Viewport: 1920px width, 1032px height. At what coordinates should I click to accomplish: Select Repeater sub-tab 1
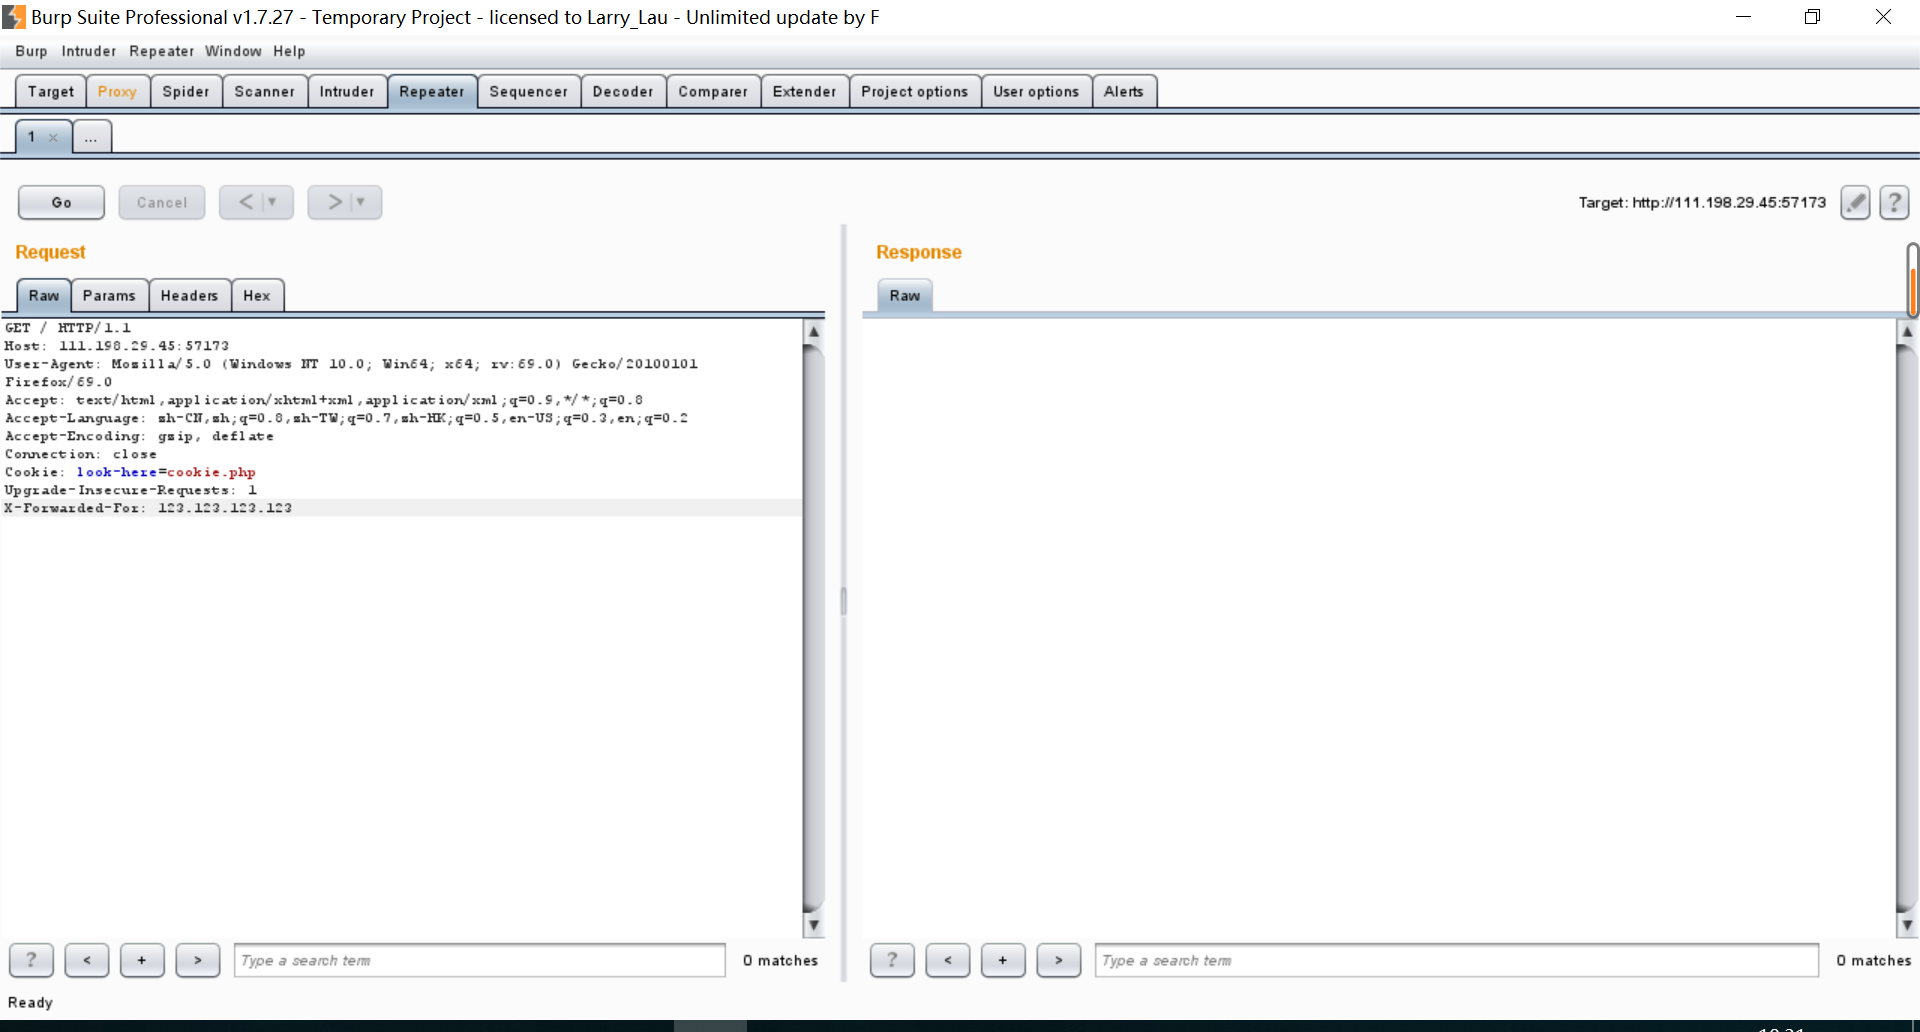(x=32, y=137)
